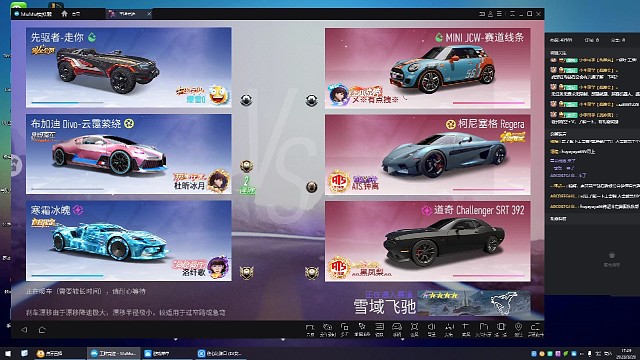Click player avatar 杜昕冰月

[218, 181]
